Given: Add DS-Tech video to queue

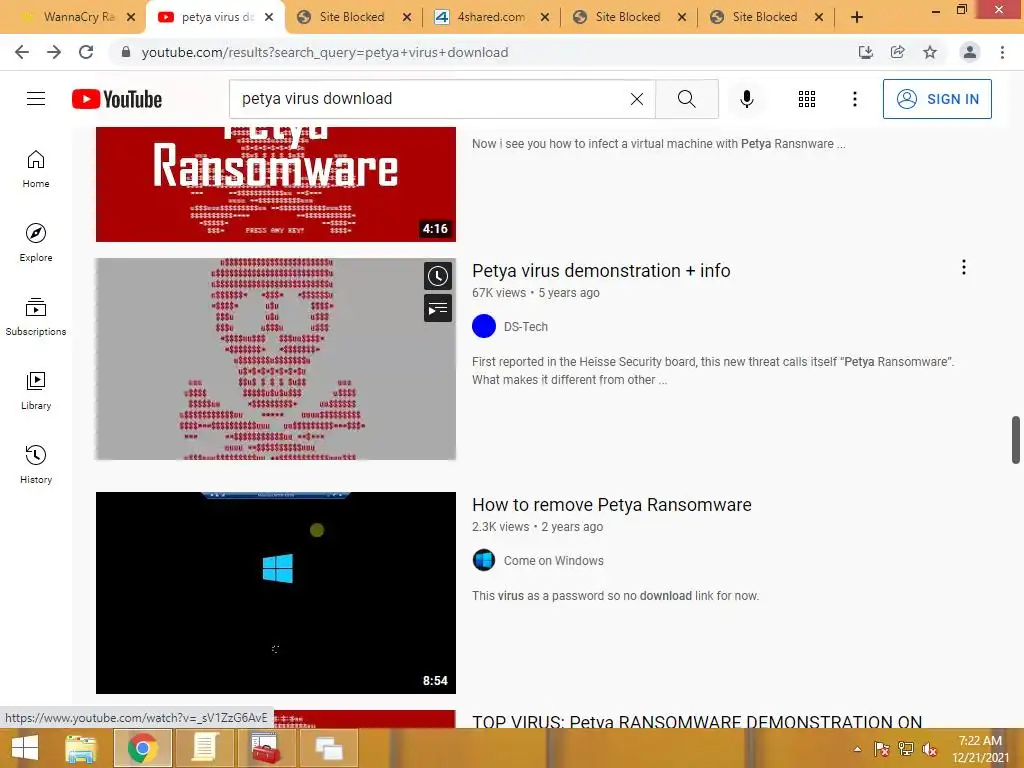Looking at the screenshot, I should coord(438,308).
